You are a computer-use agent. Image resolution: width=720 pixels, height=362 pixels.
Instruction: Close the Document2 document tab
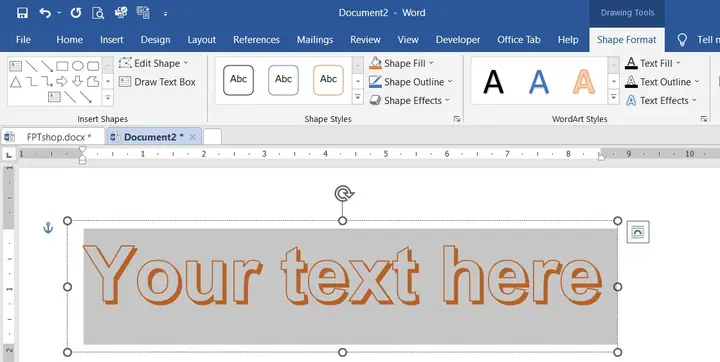192,137
